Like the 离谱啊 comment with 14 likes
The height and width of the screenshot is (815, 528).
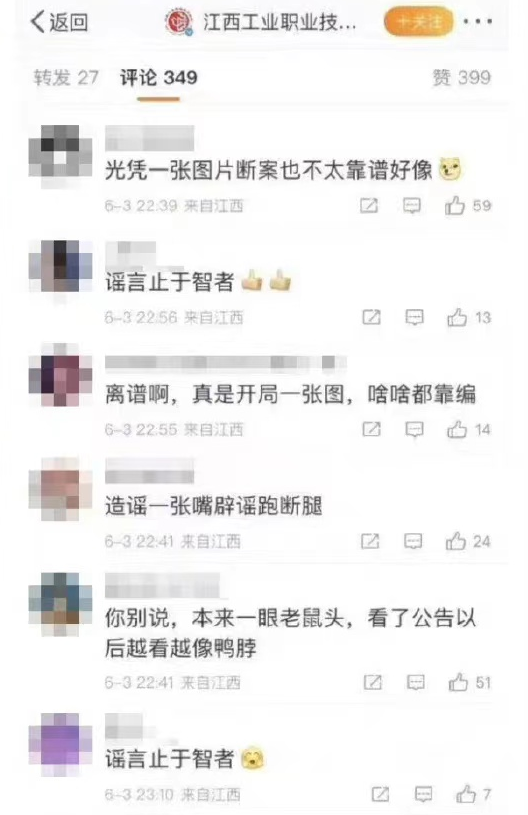[457, 429]
